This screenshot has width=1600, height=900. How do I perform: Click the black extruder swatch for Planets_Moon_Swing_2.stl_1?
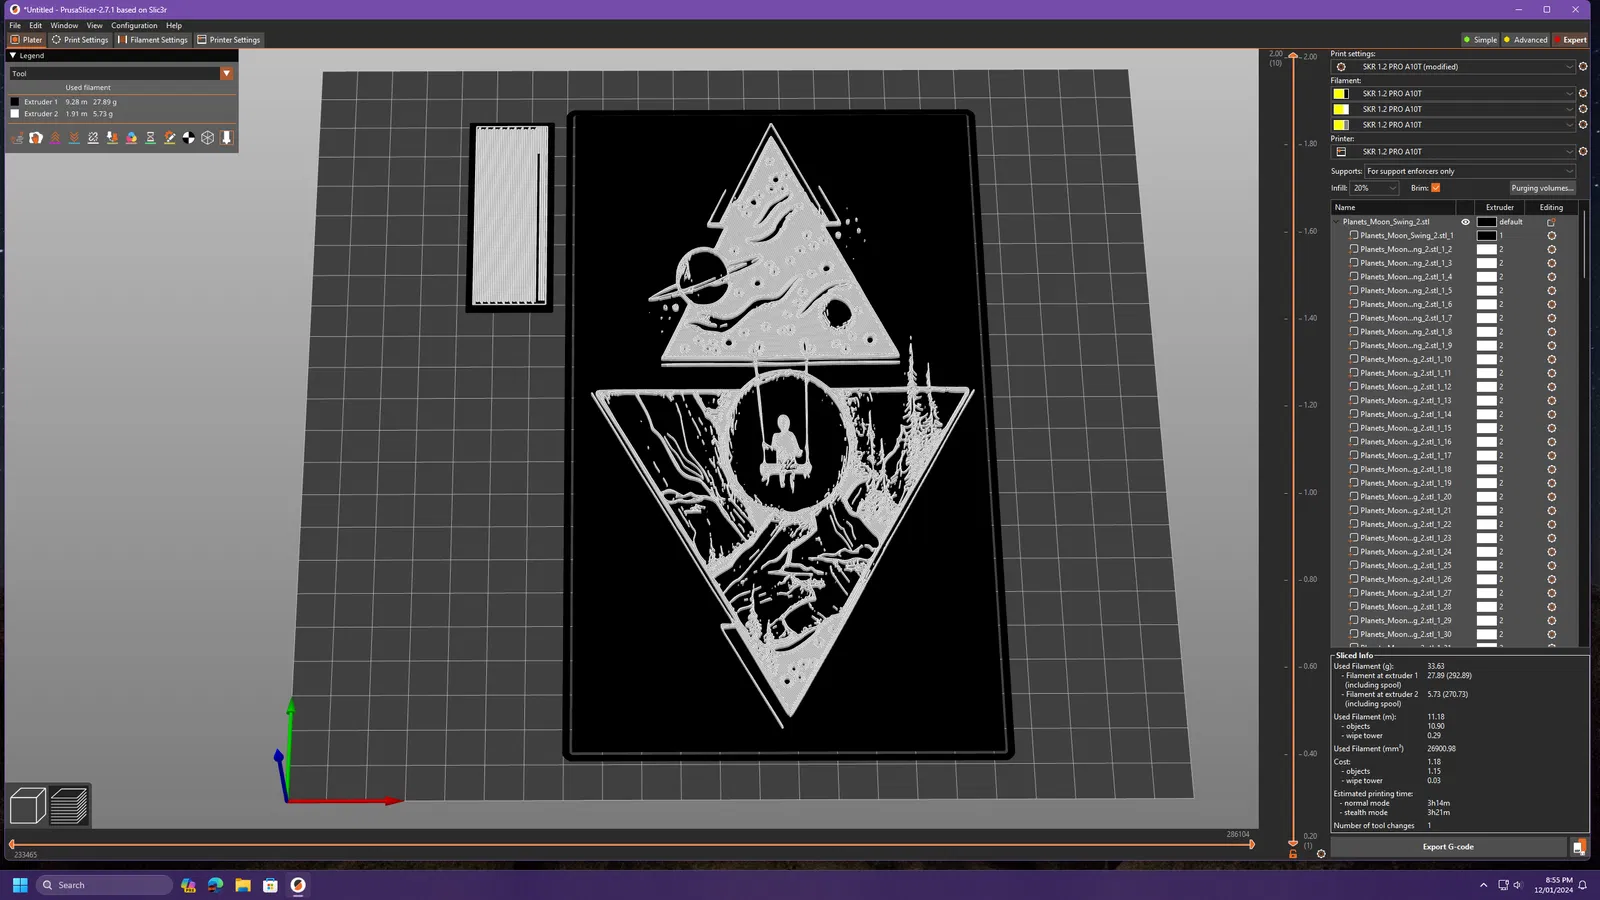1487,236
